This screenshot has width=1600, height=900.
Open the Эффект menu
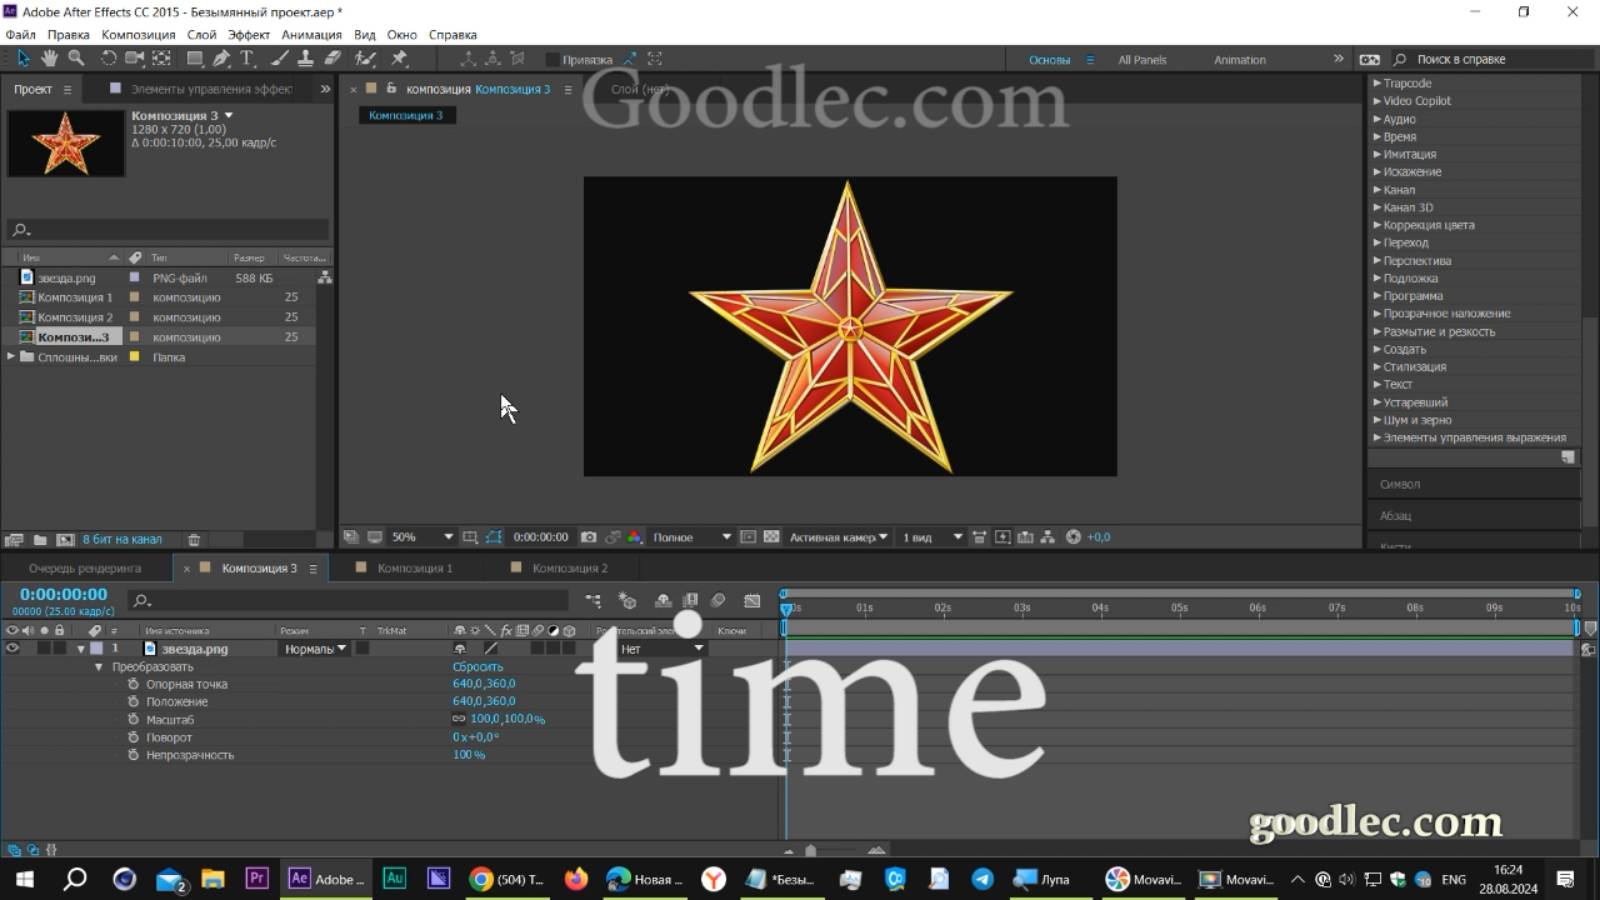tap(248, 34)
